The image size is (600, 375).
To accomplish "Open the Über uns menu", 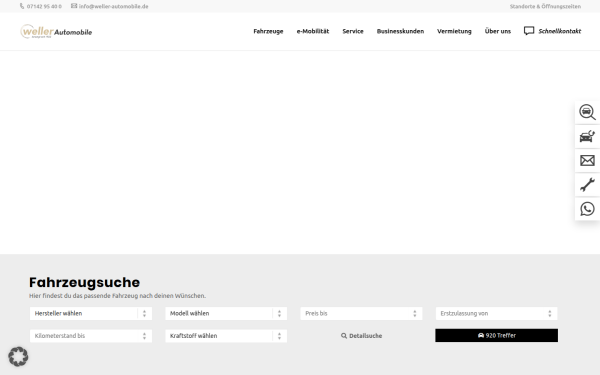I will point(497,31).
